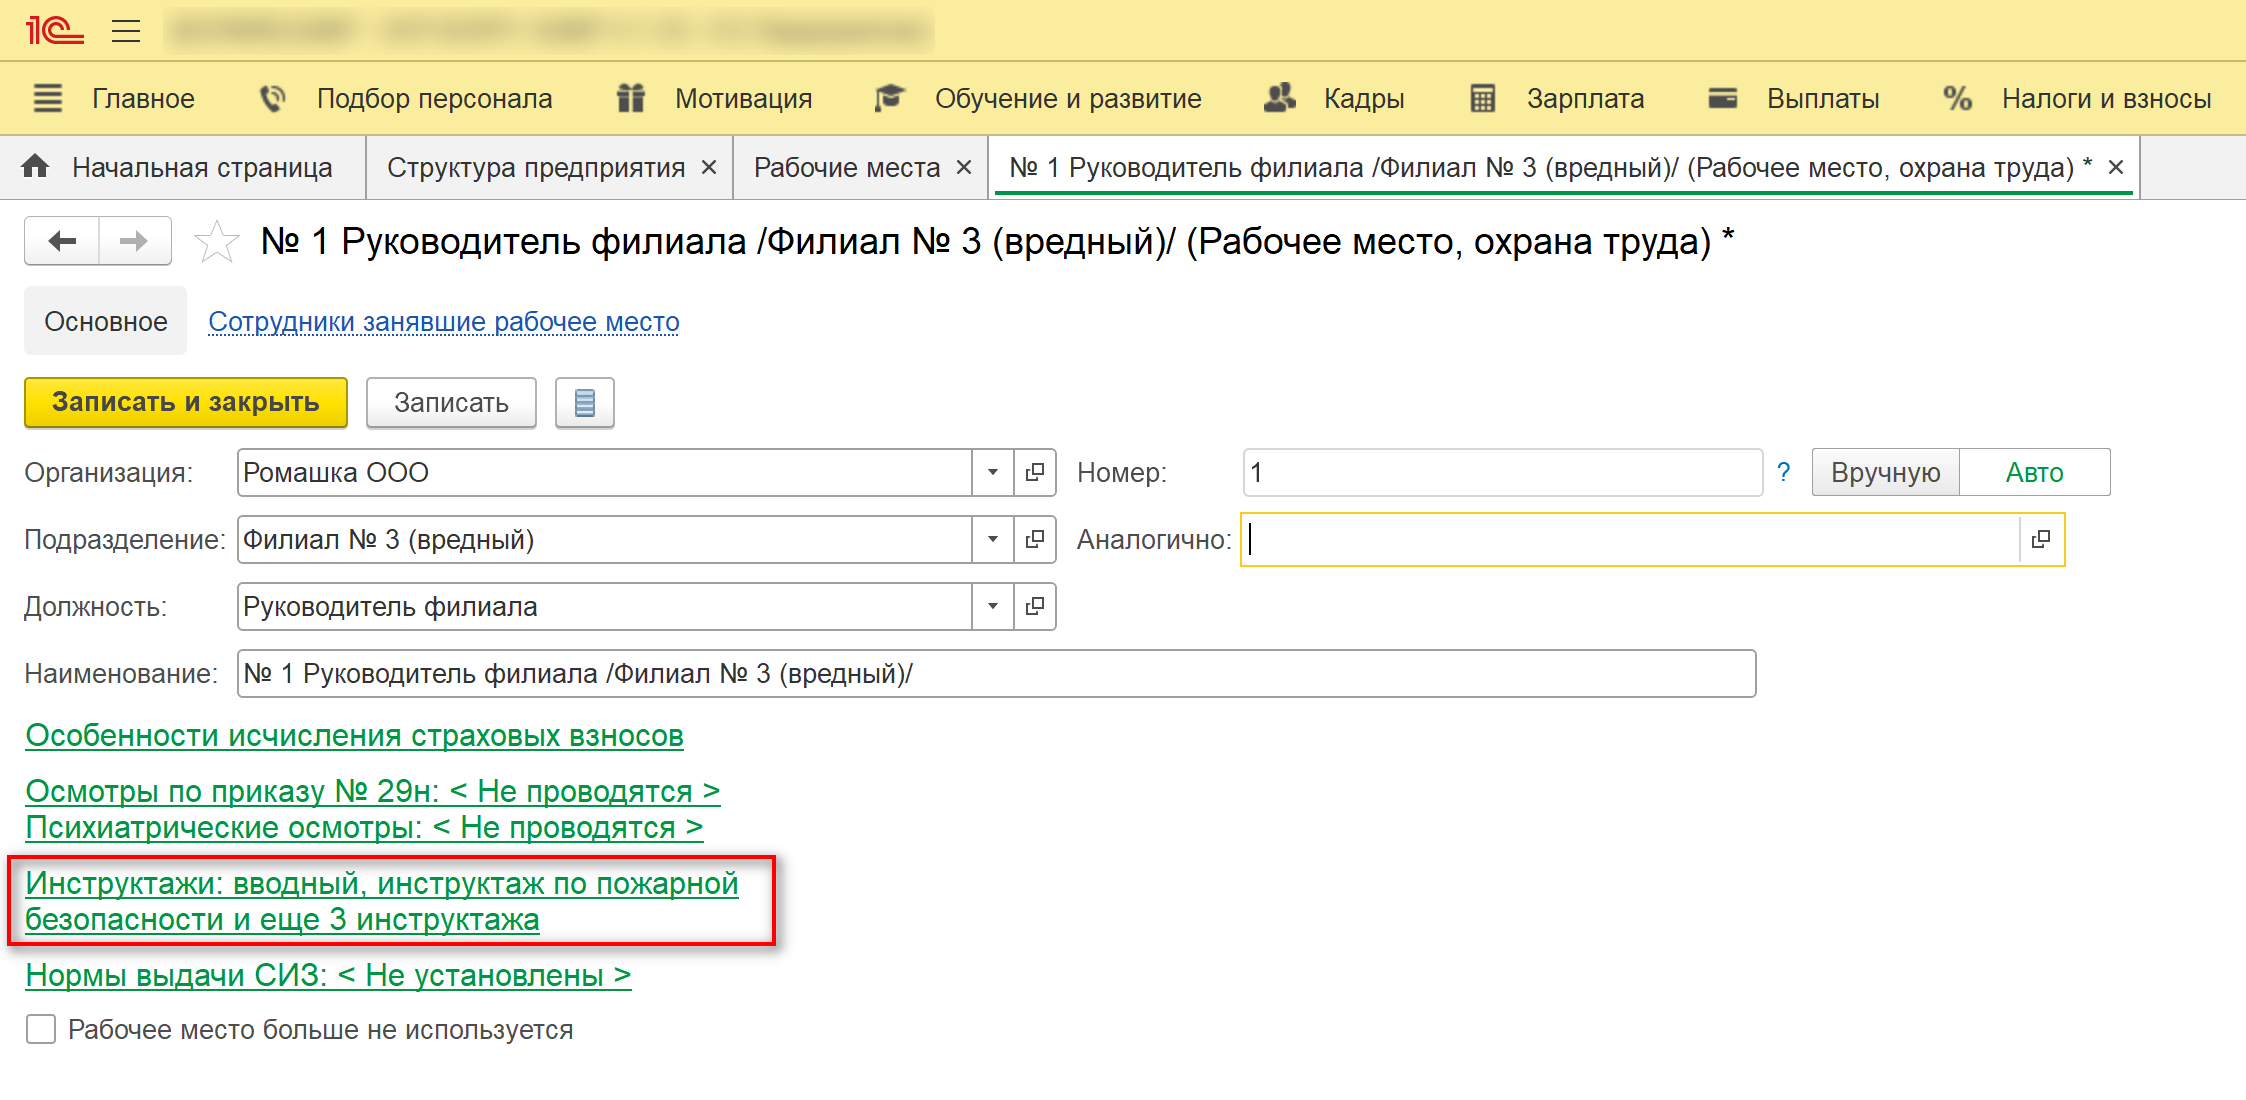Image resolution: width=2246 pixels, height=1100 pixels.
Task: Open the hamburger service menu icon
Action: point(126,31)
